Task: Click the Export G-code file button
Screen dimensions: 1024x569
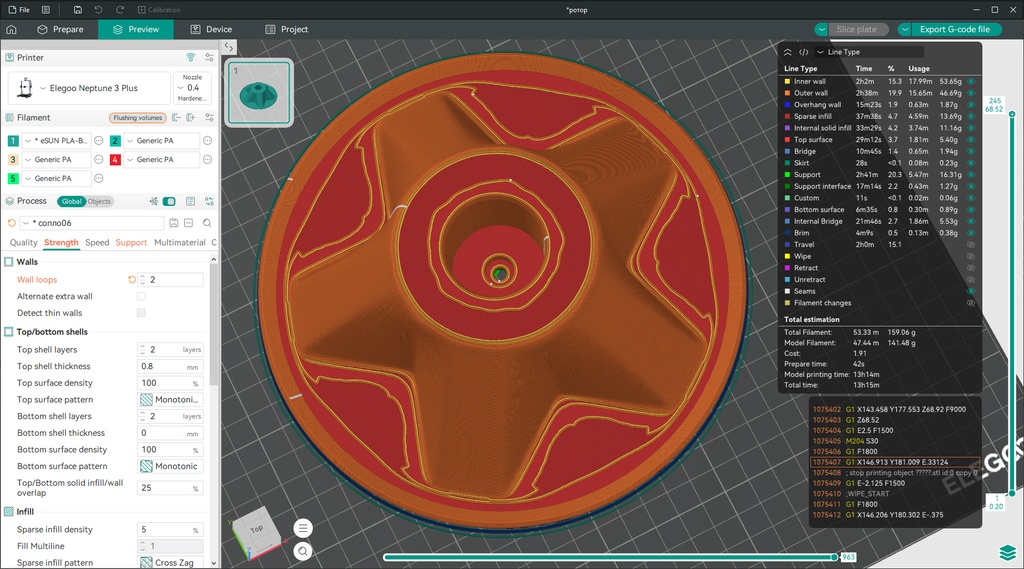Action: click(x=955, y=29)
